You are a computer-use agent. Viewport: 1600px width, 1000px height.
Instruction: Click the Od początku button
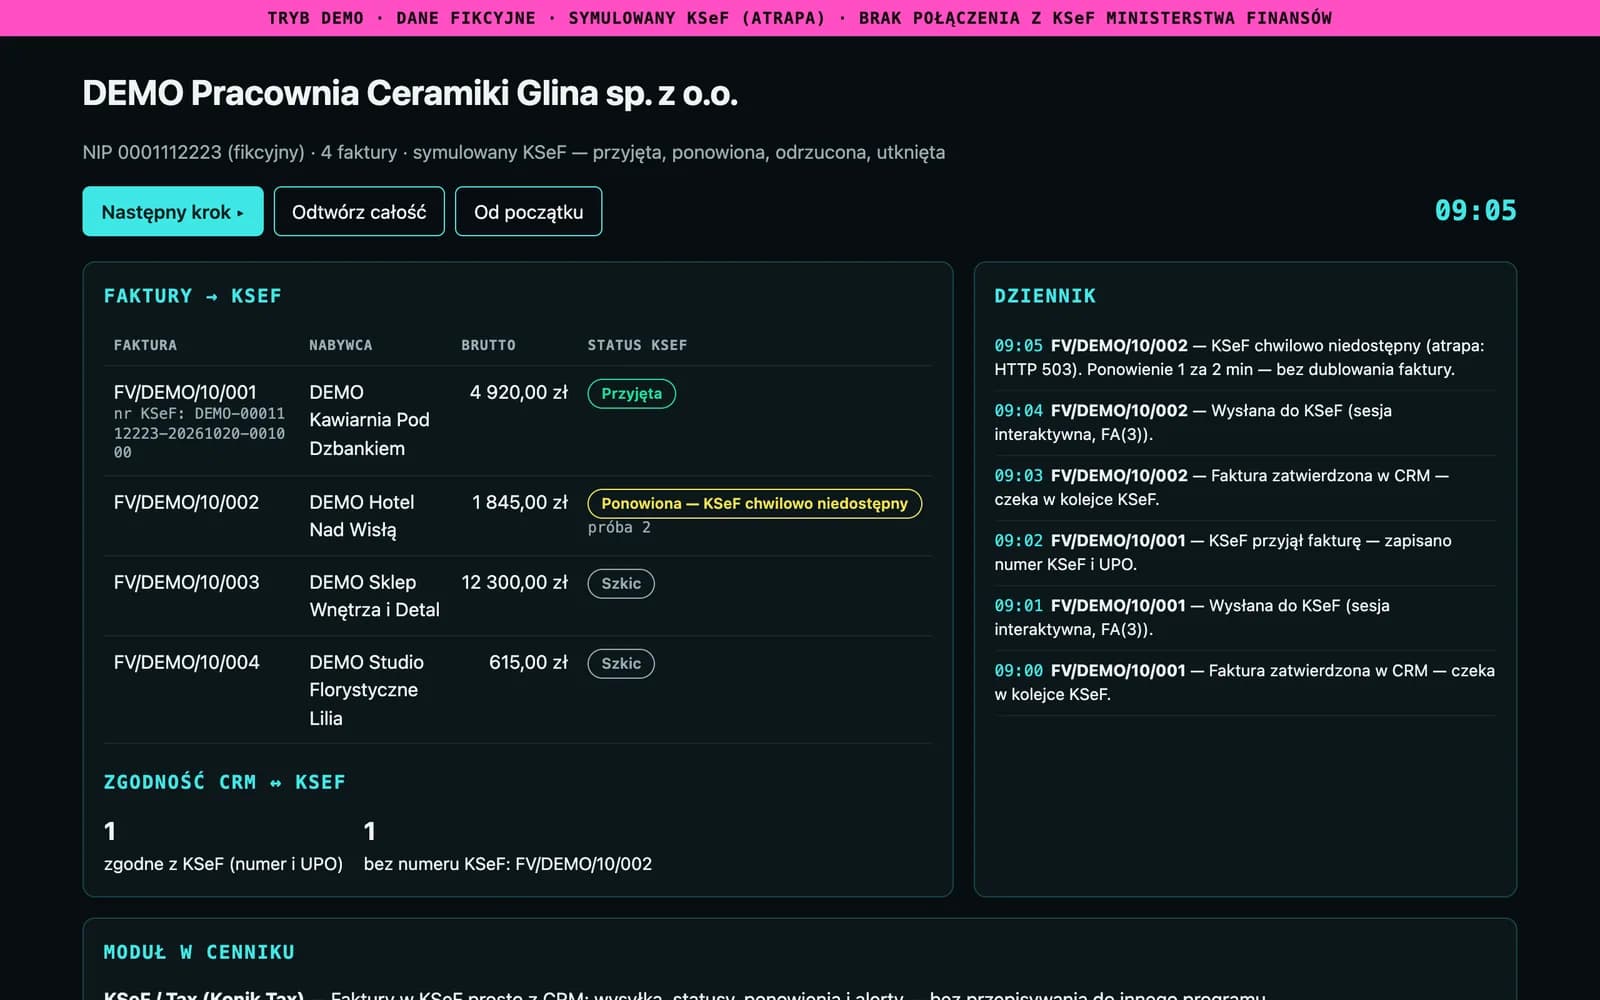point(528,211)
